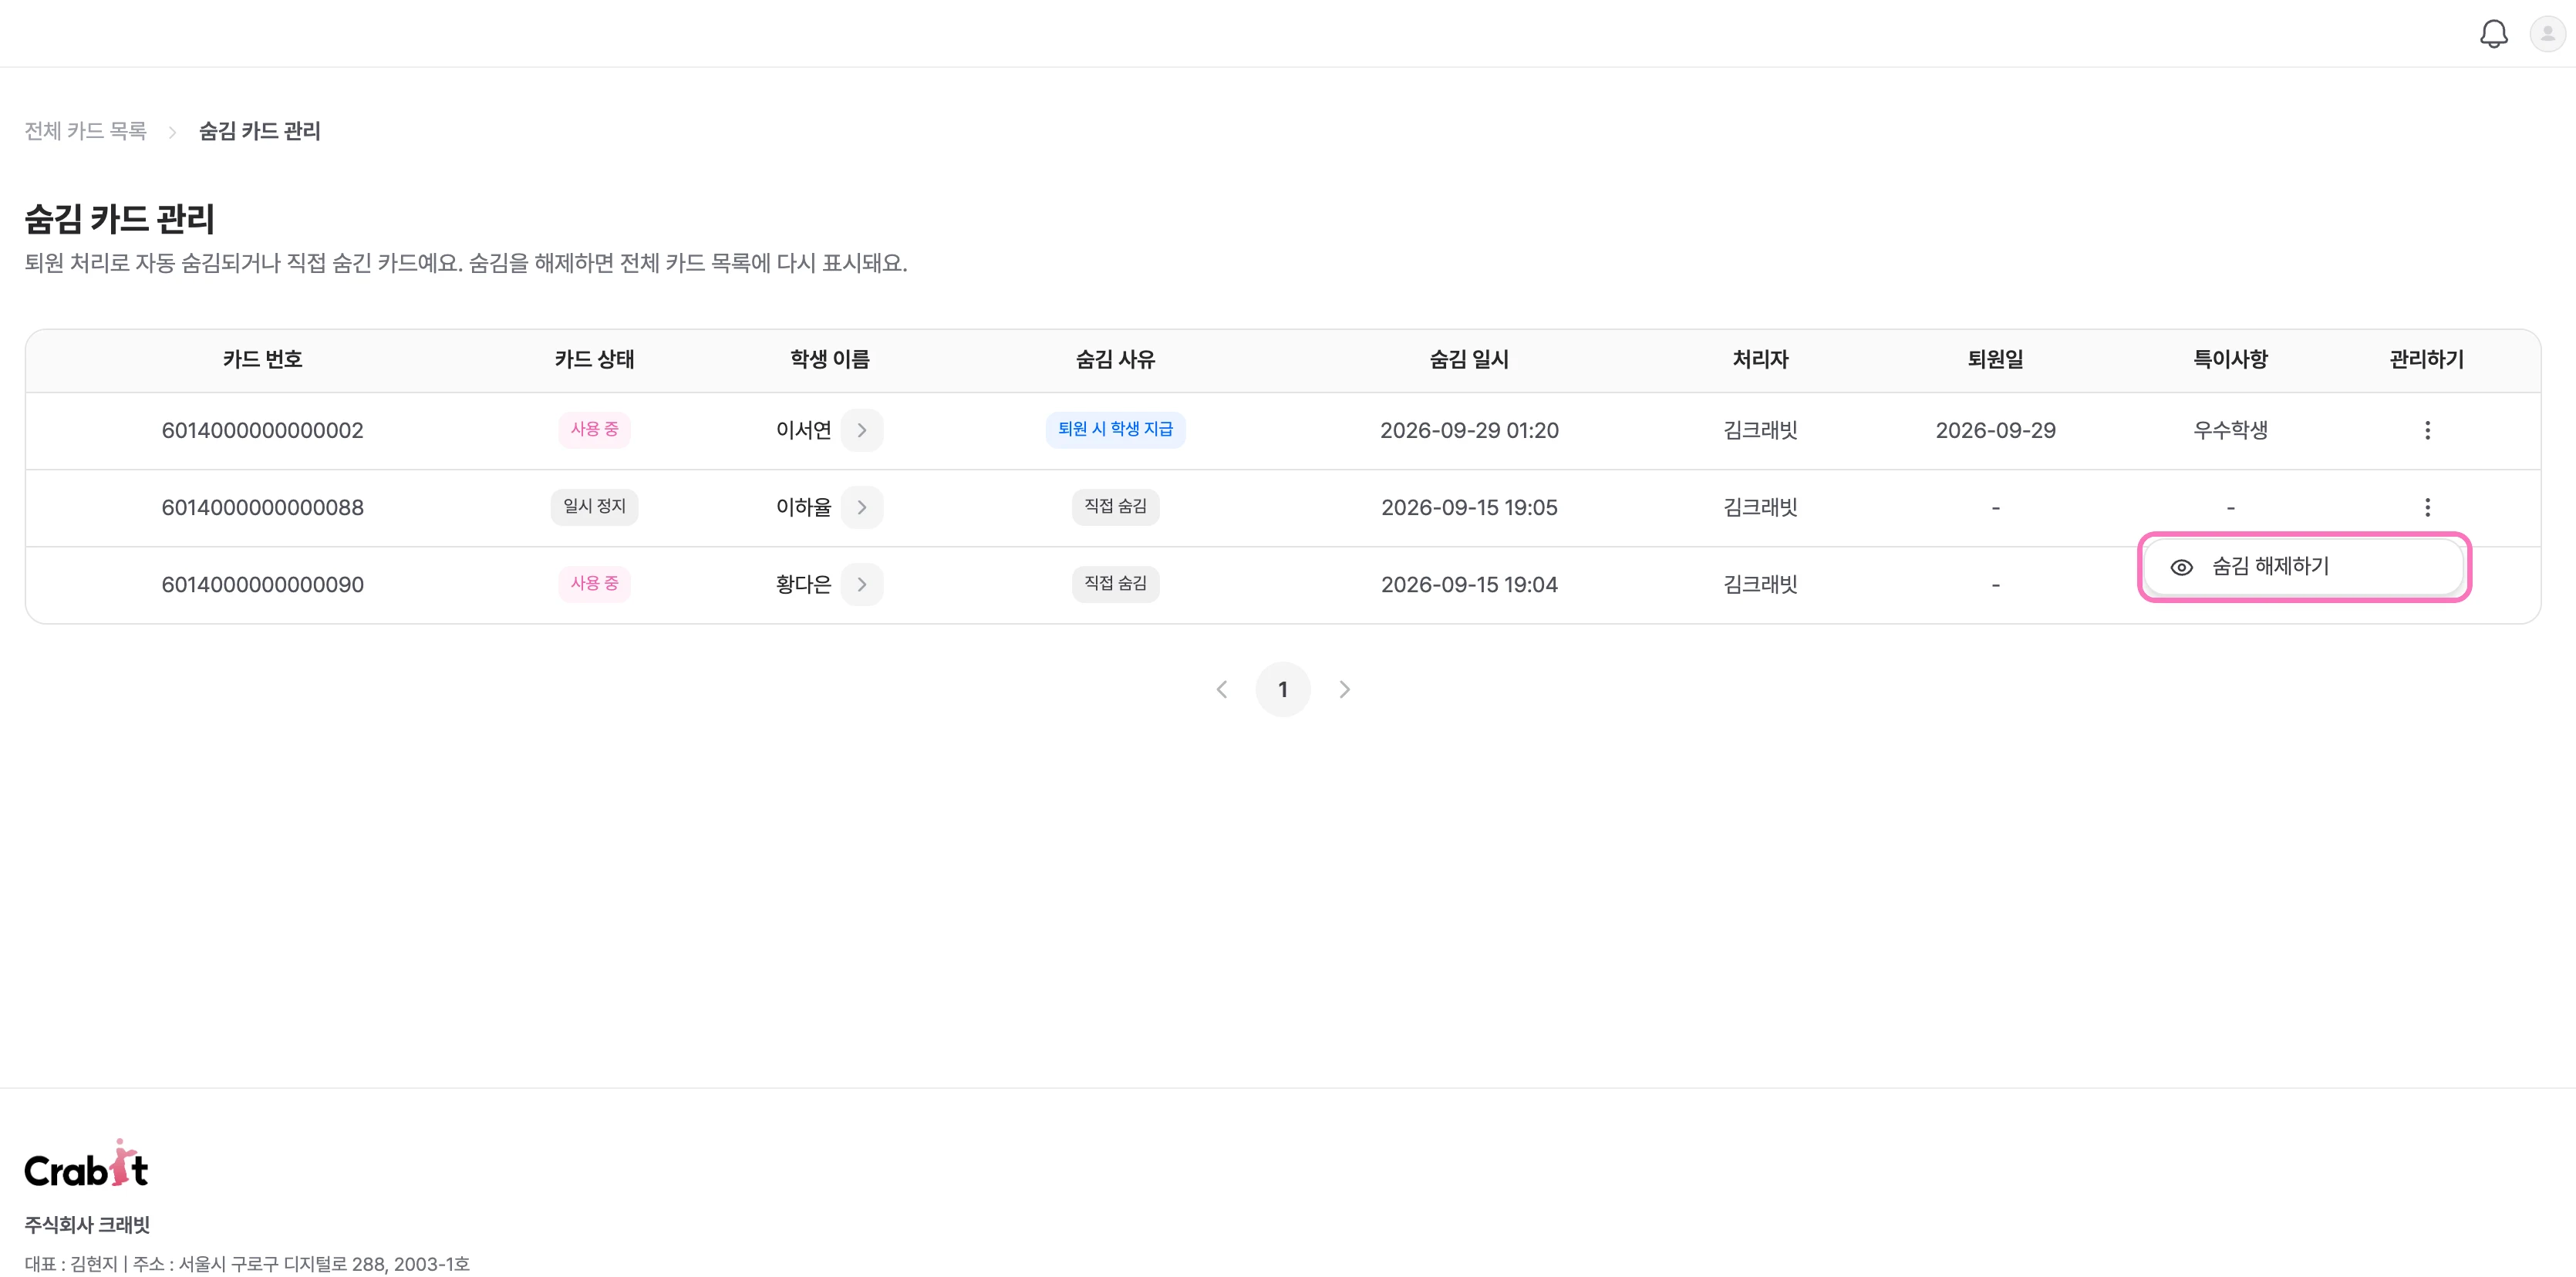Click the 숨김 카드 관리 breadcrumb
Viewport: 2576px width, 1277px height.
259,131
